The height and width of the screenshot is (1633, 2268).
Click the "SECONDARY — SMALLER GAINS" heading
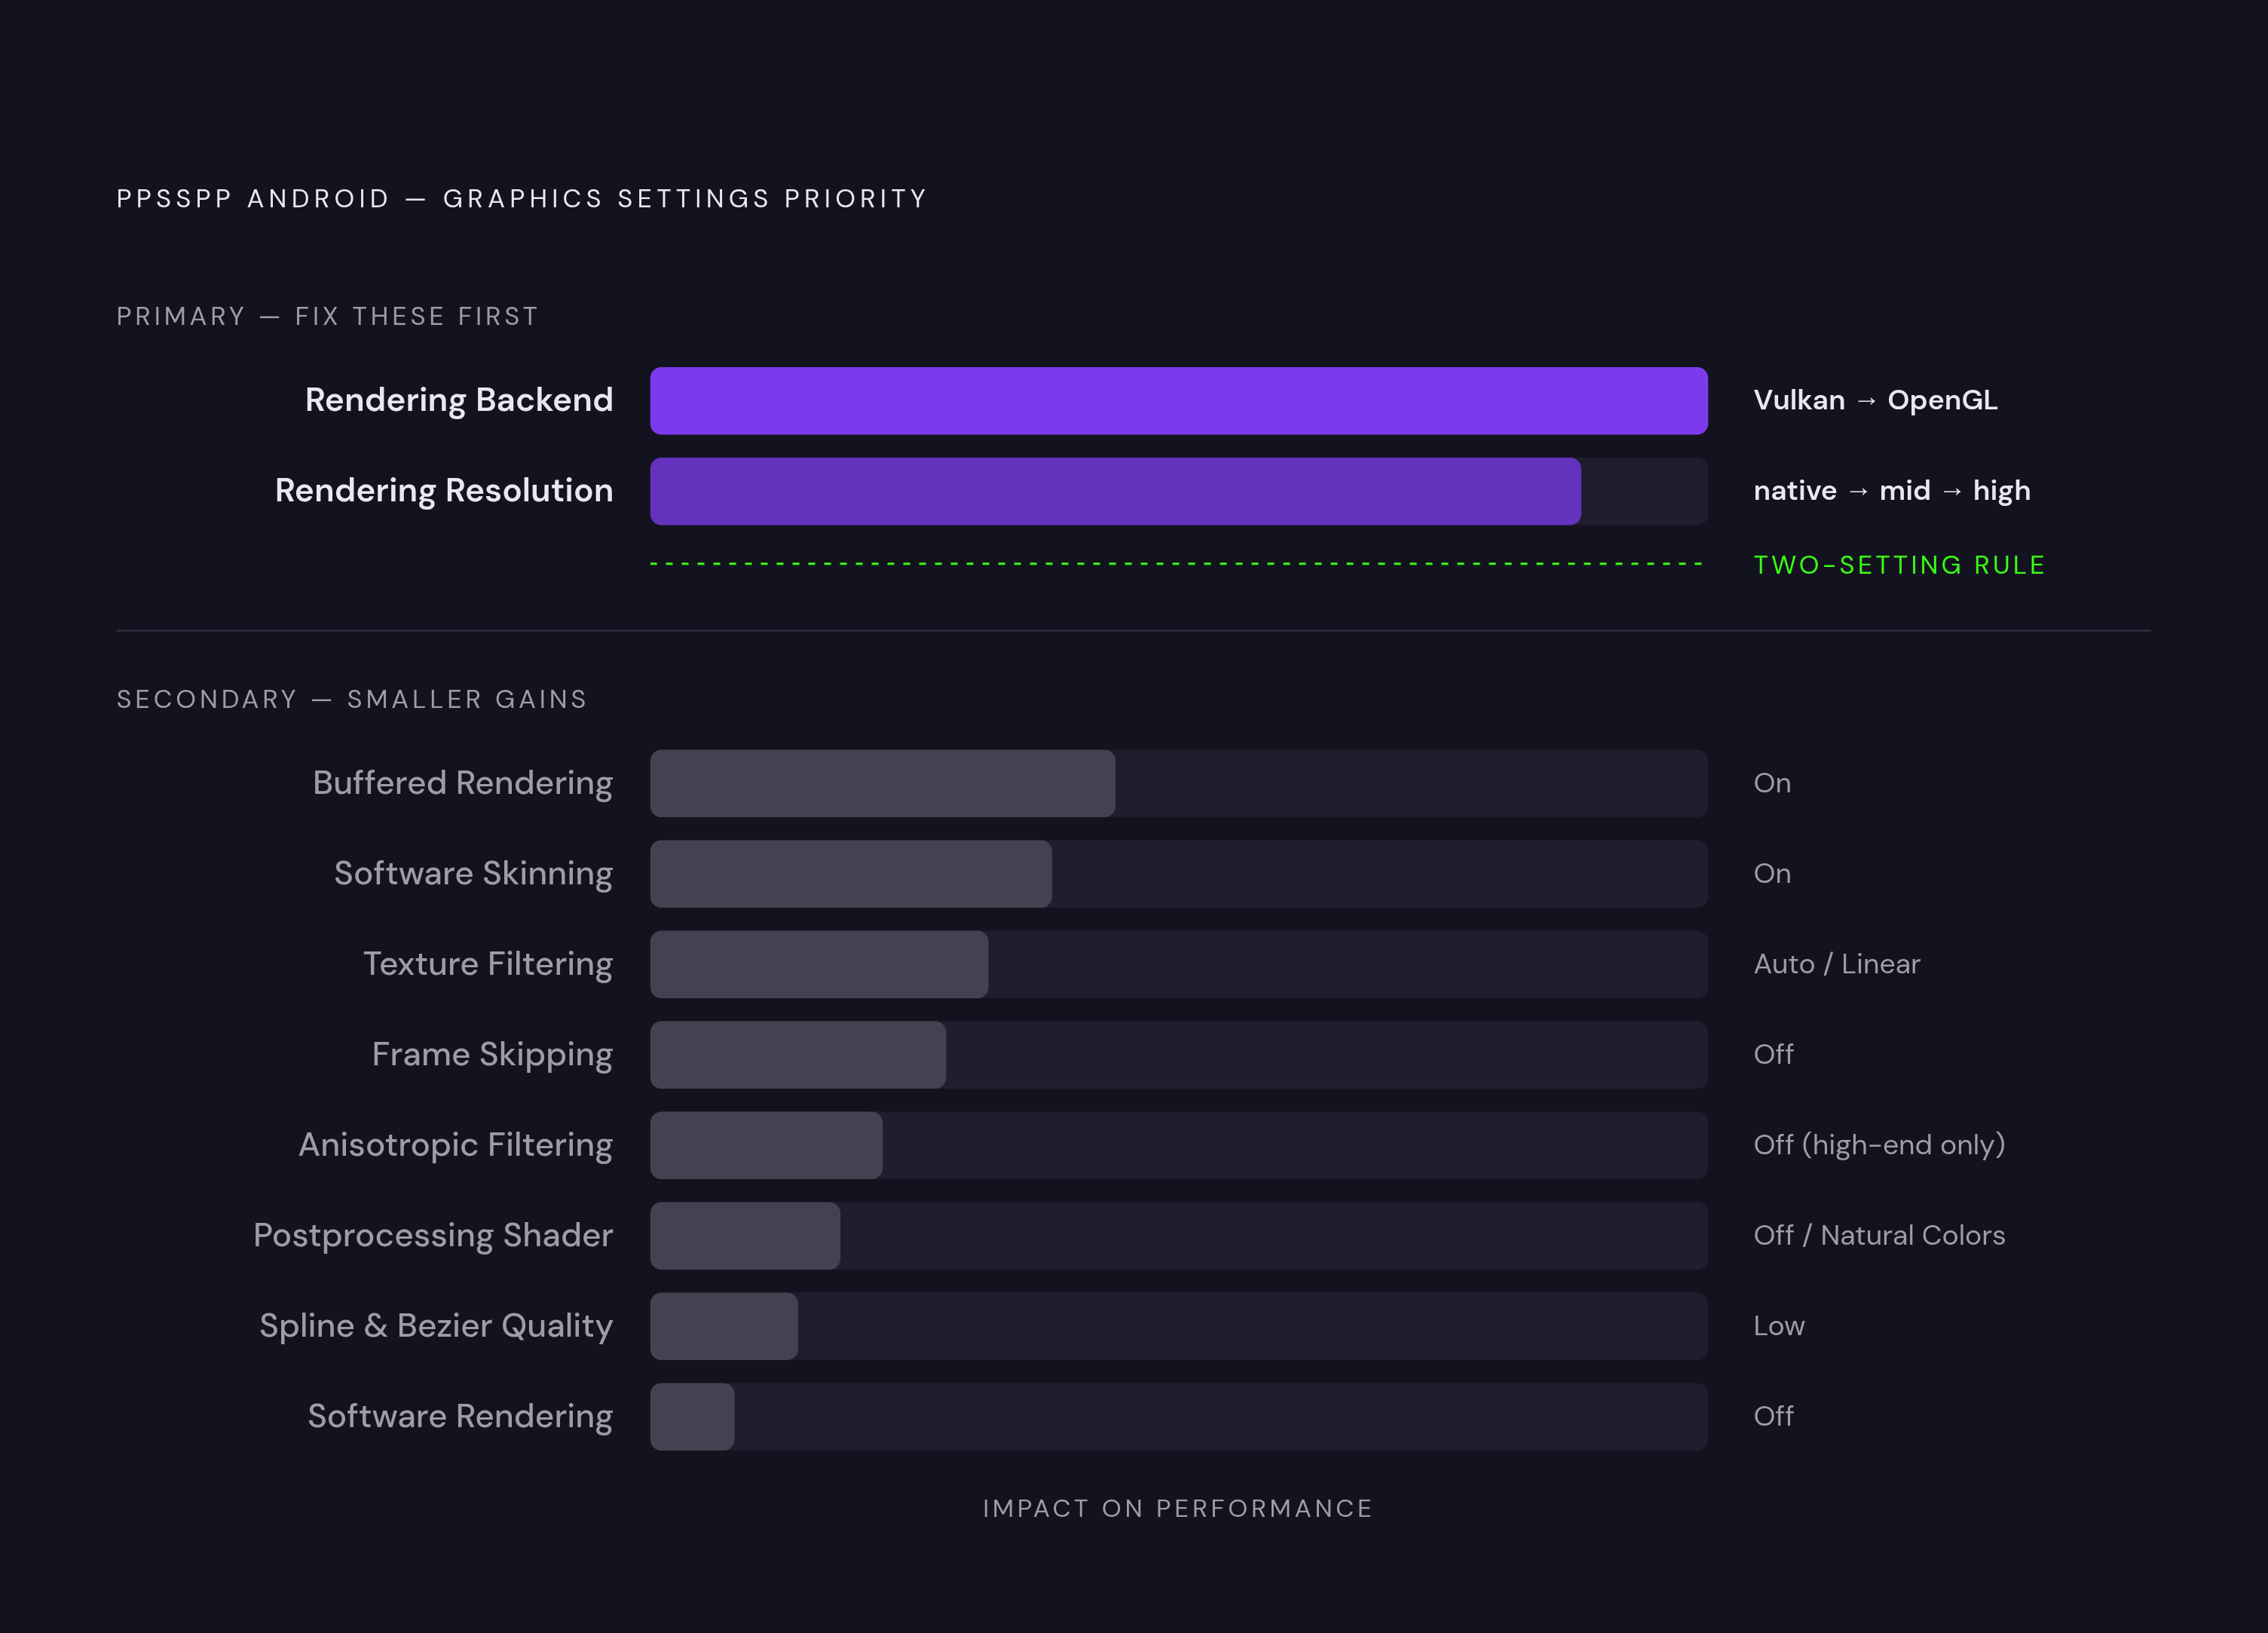(x=352, y=699)
